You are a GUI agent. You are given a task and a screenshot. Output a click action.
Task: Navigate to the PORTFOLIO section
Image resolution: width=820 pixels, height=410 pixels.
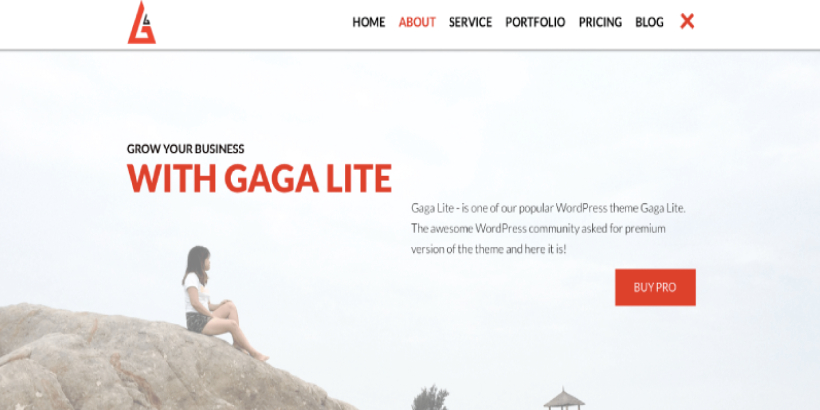[x=535, y=22]
